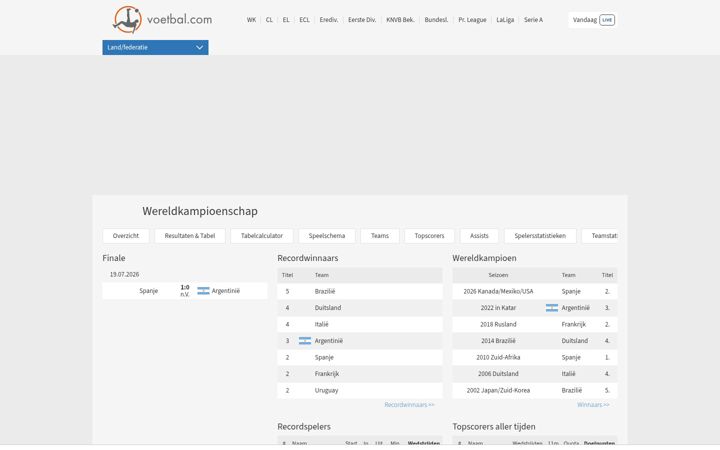Click Duitsland in Recordwinnaars table

click(328, 308)
